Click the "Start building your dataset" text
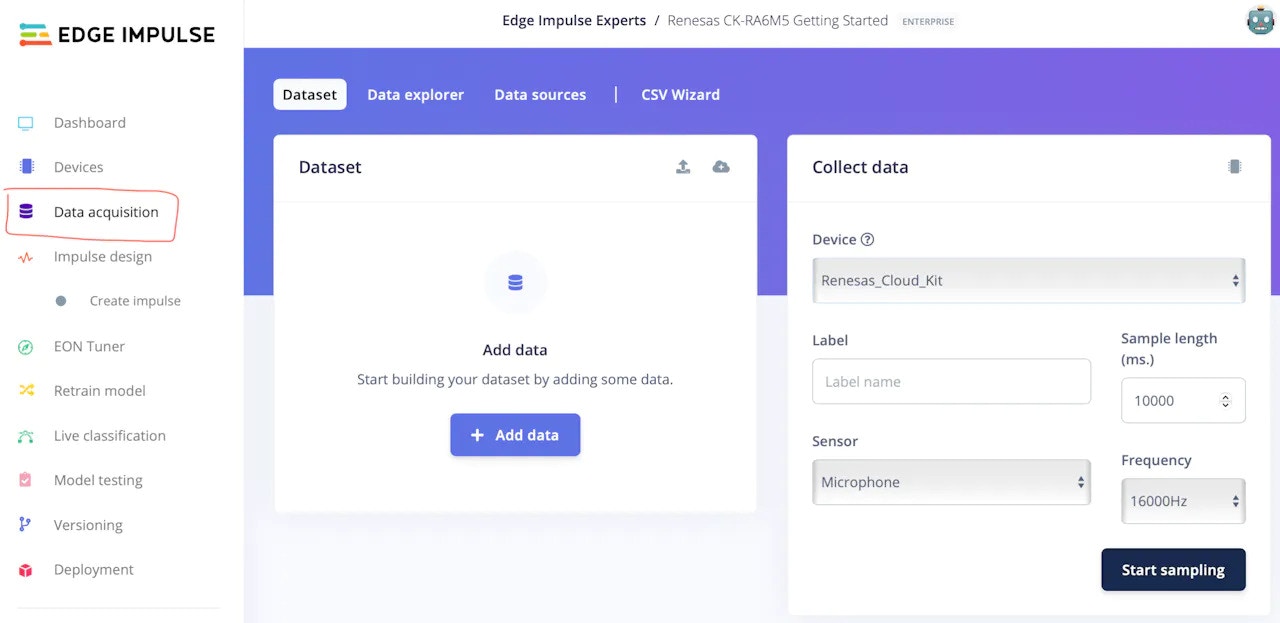The height and width of the screenshot is (623, 1280). [x=515, y=380]
